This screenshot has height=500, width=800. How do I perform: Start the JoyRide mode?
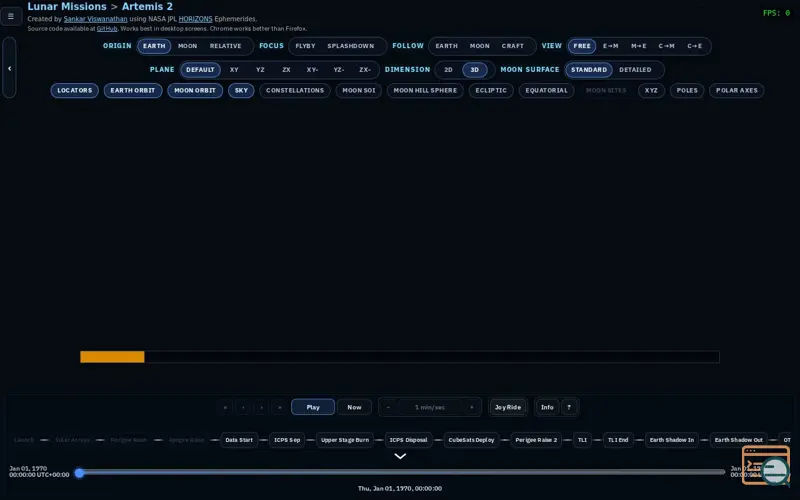508,407
